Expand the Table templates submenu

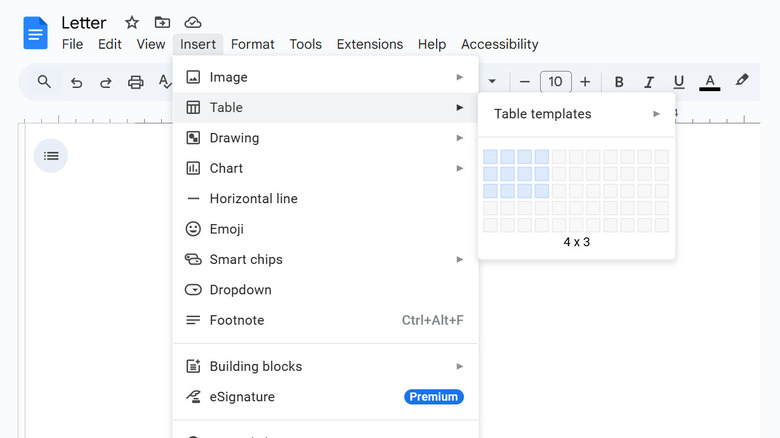click(576, 114)
